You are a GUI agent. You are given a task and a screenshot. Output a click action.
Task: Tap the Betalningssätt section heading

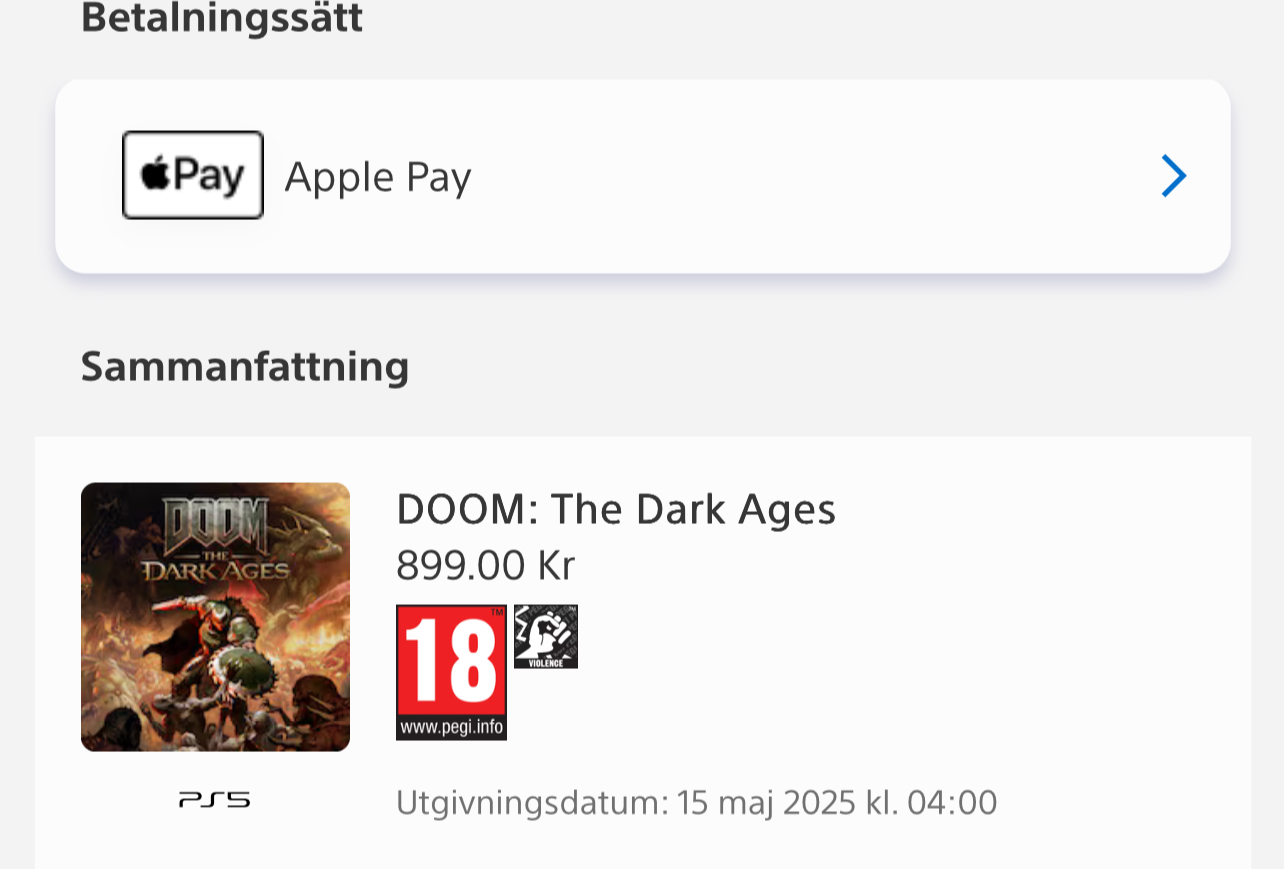point(222,18)
